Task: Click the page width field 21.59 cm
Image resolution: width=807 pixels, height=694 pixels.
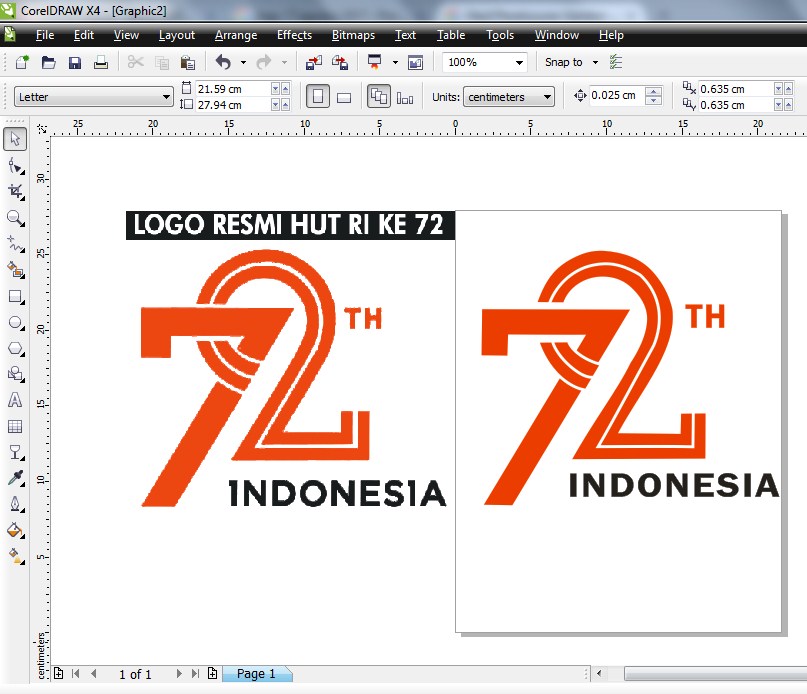Action: pyautogui.click(x=233, y=89)
